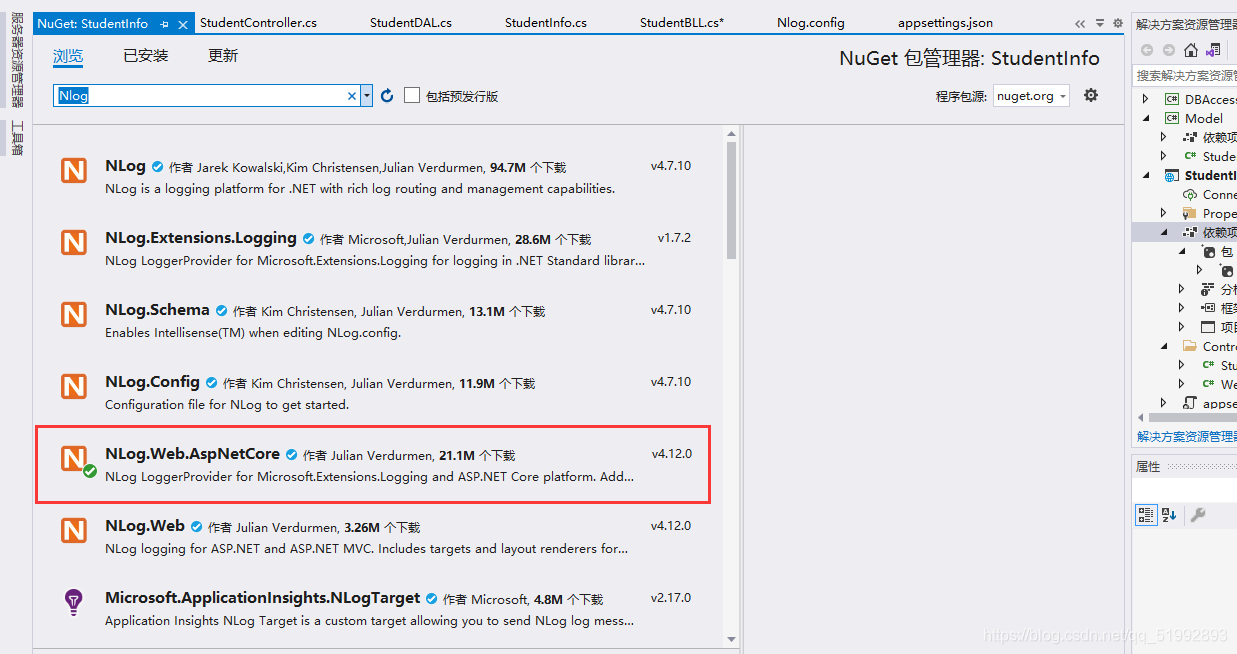Switch to the Browse (浏览) tab

68,57
